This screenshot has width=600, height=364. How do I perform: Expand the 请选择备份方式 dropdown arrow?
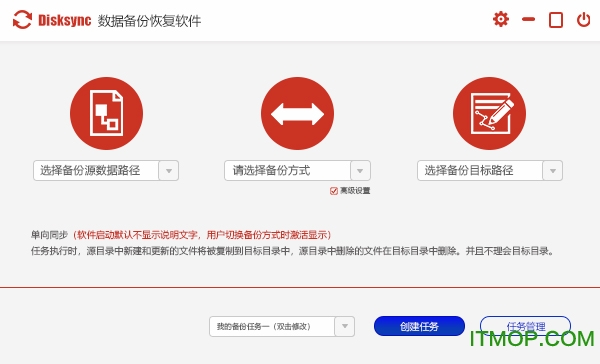pyautogui.click(x=360, y=171)
